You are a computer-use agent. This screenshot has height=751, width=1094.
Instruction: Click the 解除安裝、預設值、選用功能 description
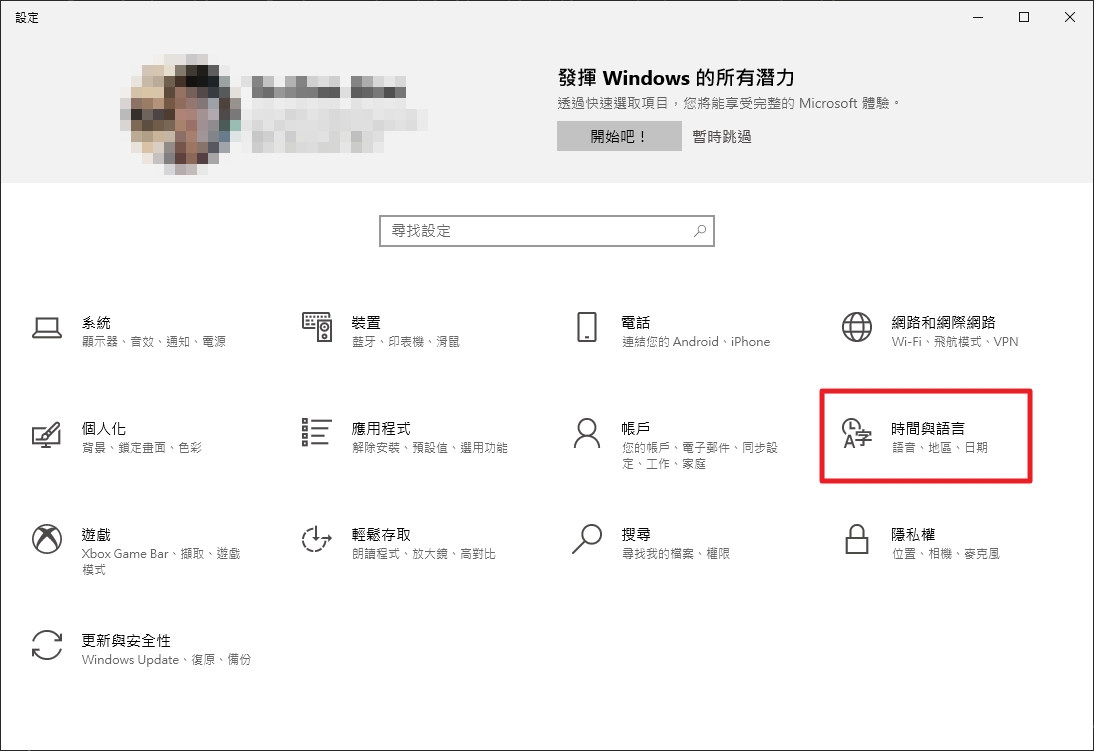click(430, 448)
